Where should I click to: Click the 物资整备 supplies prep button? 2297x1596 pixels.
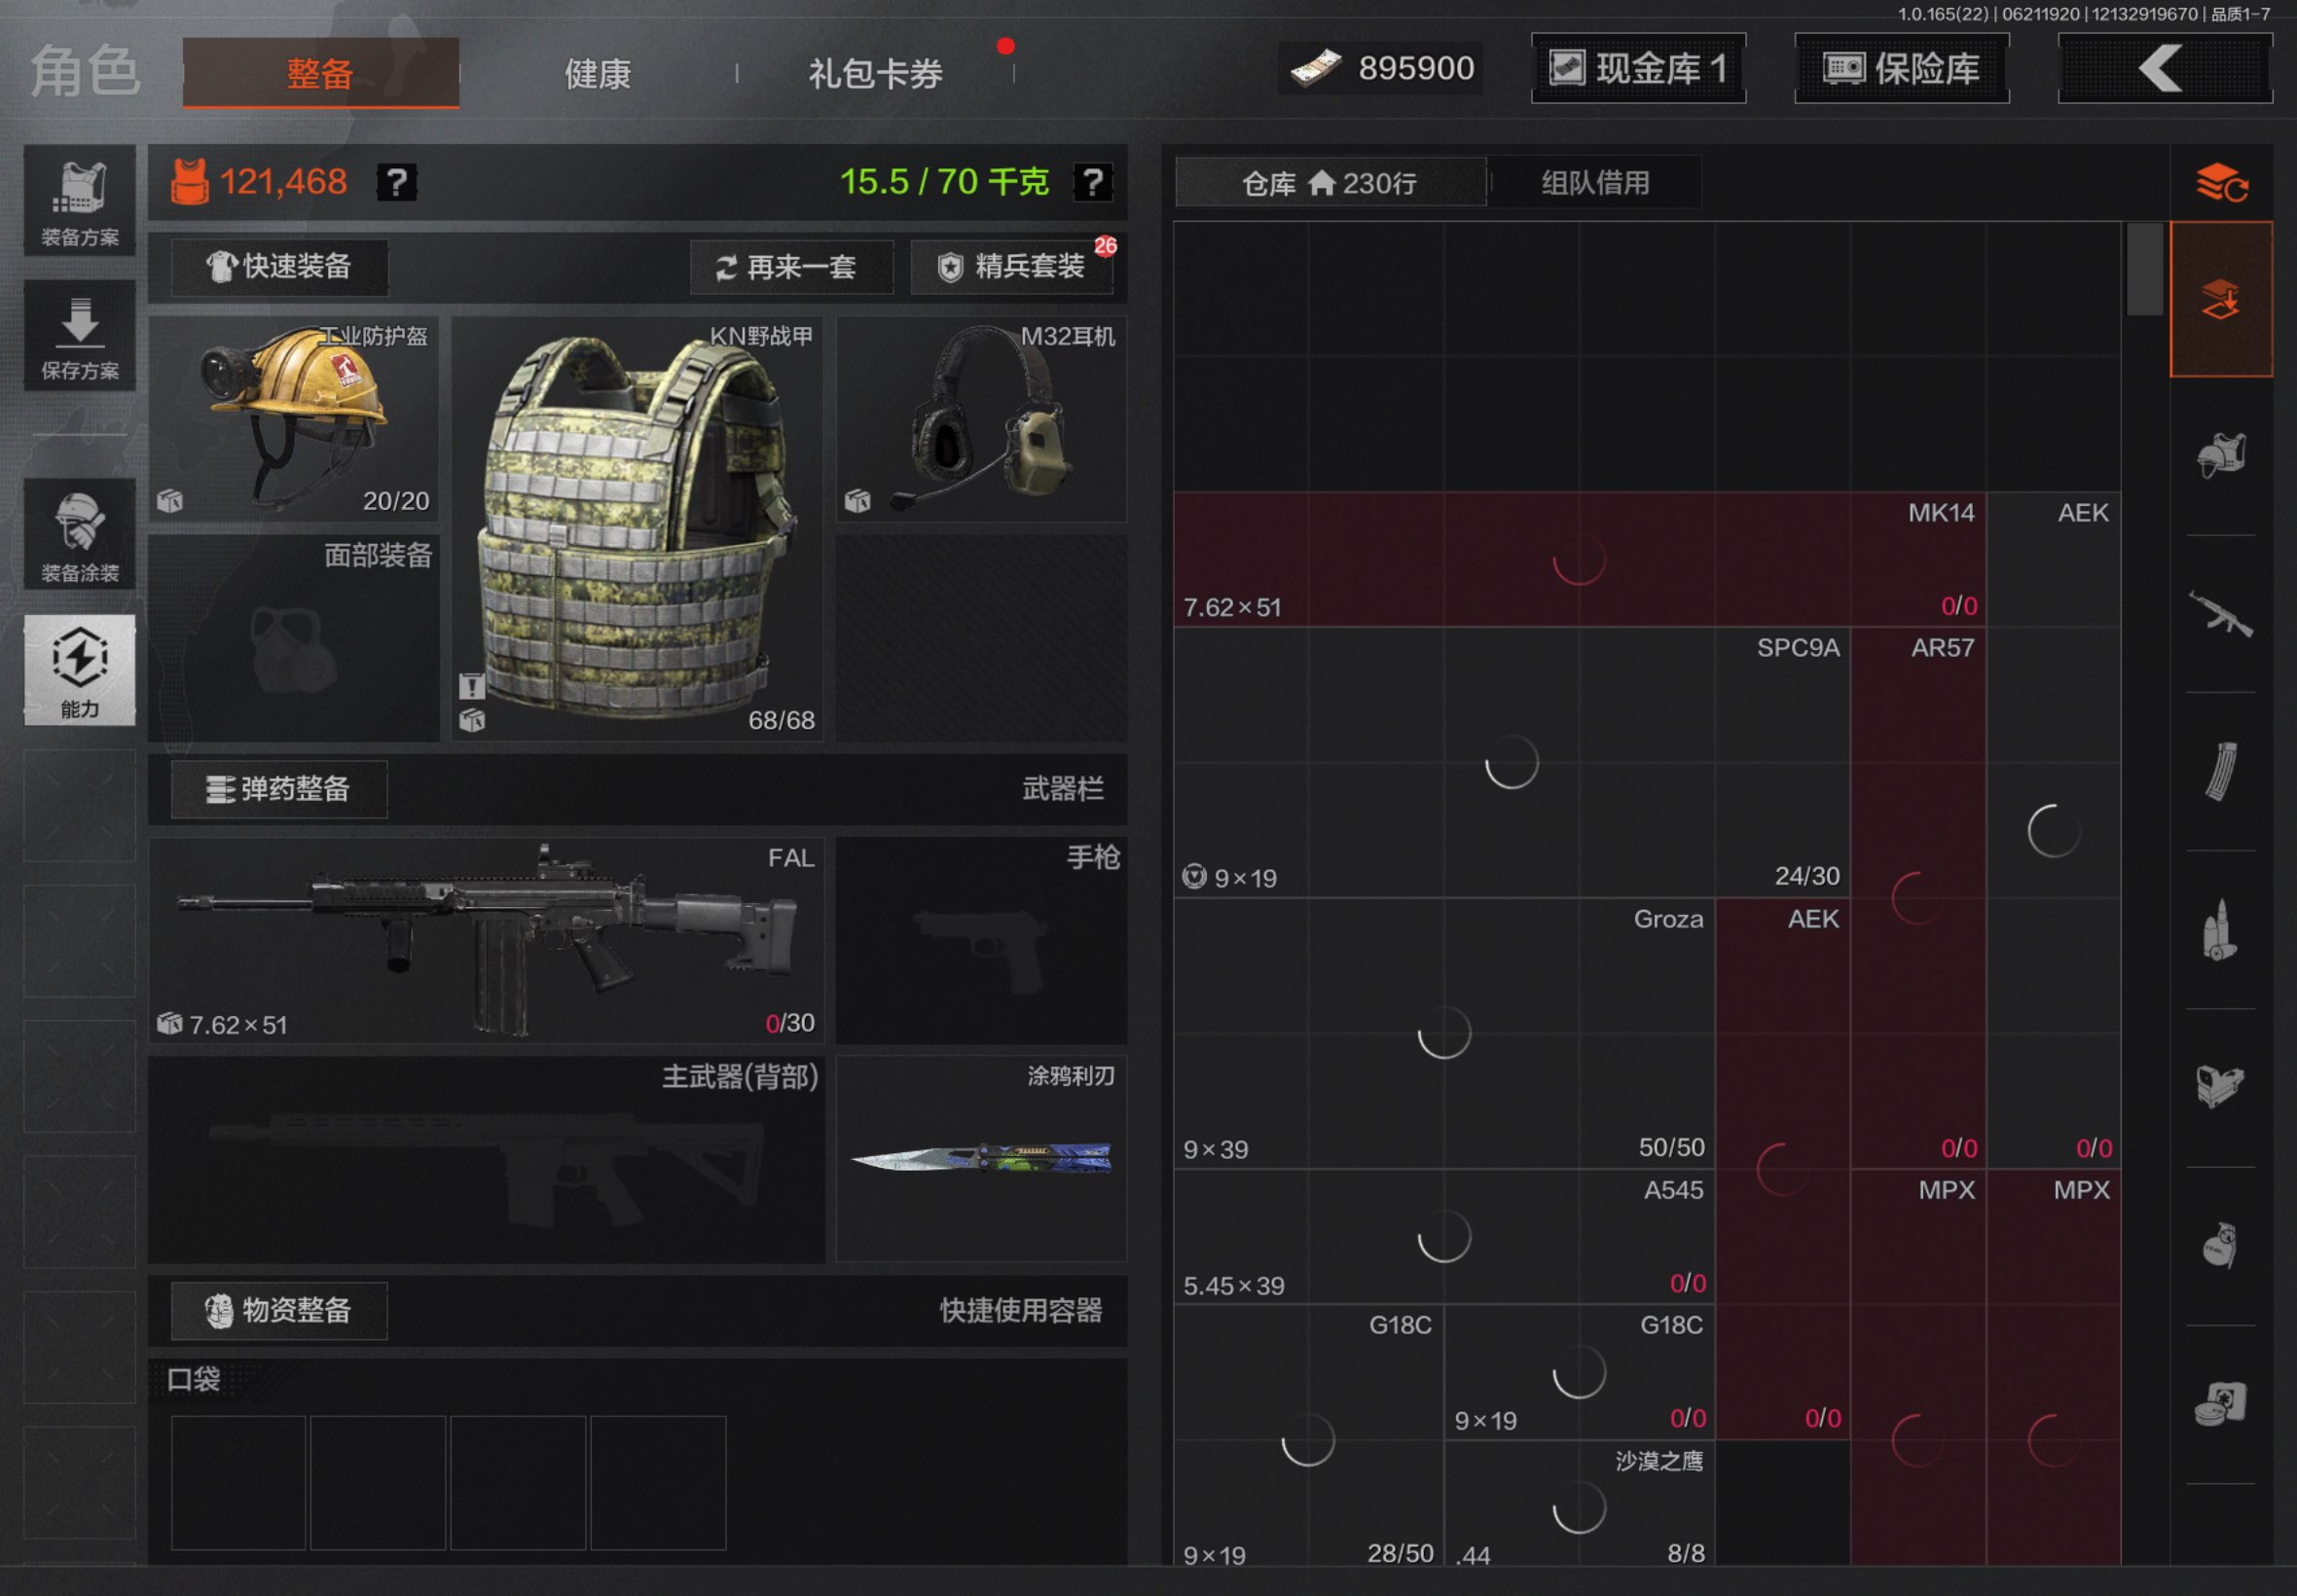click(x=279, y=1311)
